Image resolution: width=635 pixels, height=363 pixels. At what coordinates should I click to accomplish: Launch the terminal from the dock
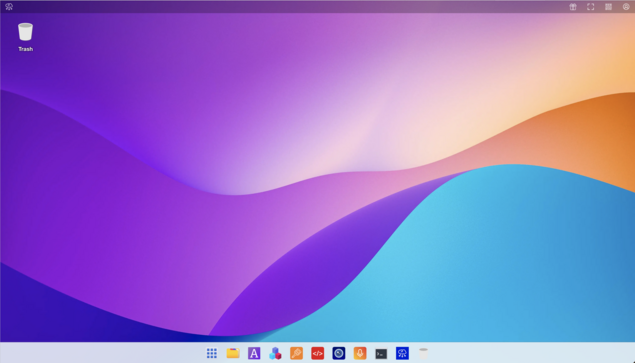381,354
